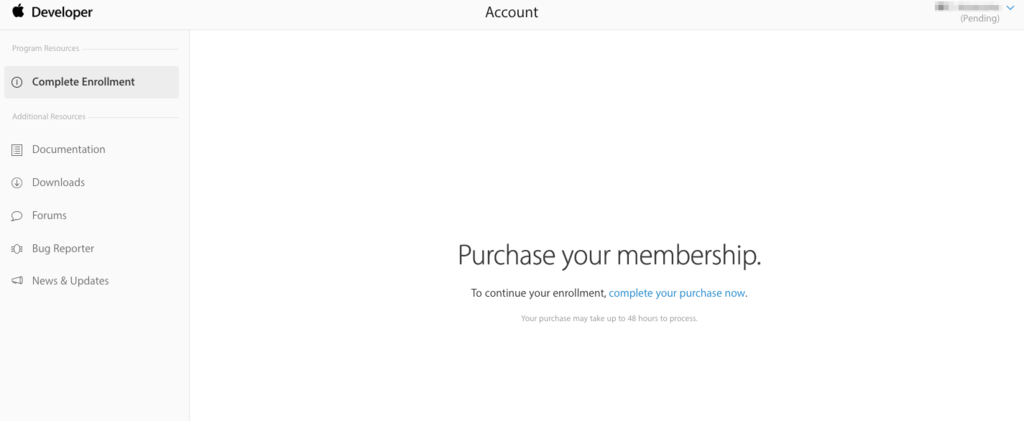Screen dimensions: 1024x421
Task: Go to Downloads section
Action: [58, 183]
